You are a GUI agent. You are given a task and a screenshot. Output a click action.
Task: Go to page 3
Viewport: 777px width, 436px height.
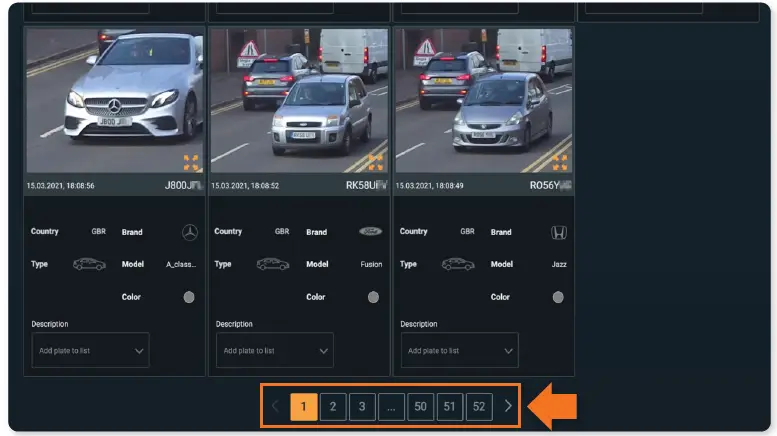click(362, 407)
